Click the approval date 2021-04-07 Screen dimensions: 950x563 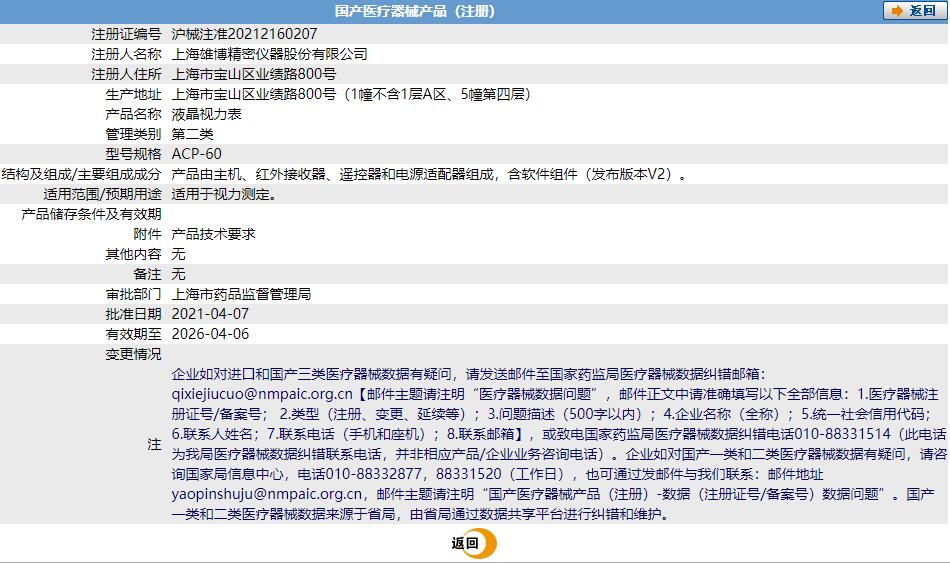click(211, 314)
